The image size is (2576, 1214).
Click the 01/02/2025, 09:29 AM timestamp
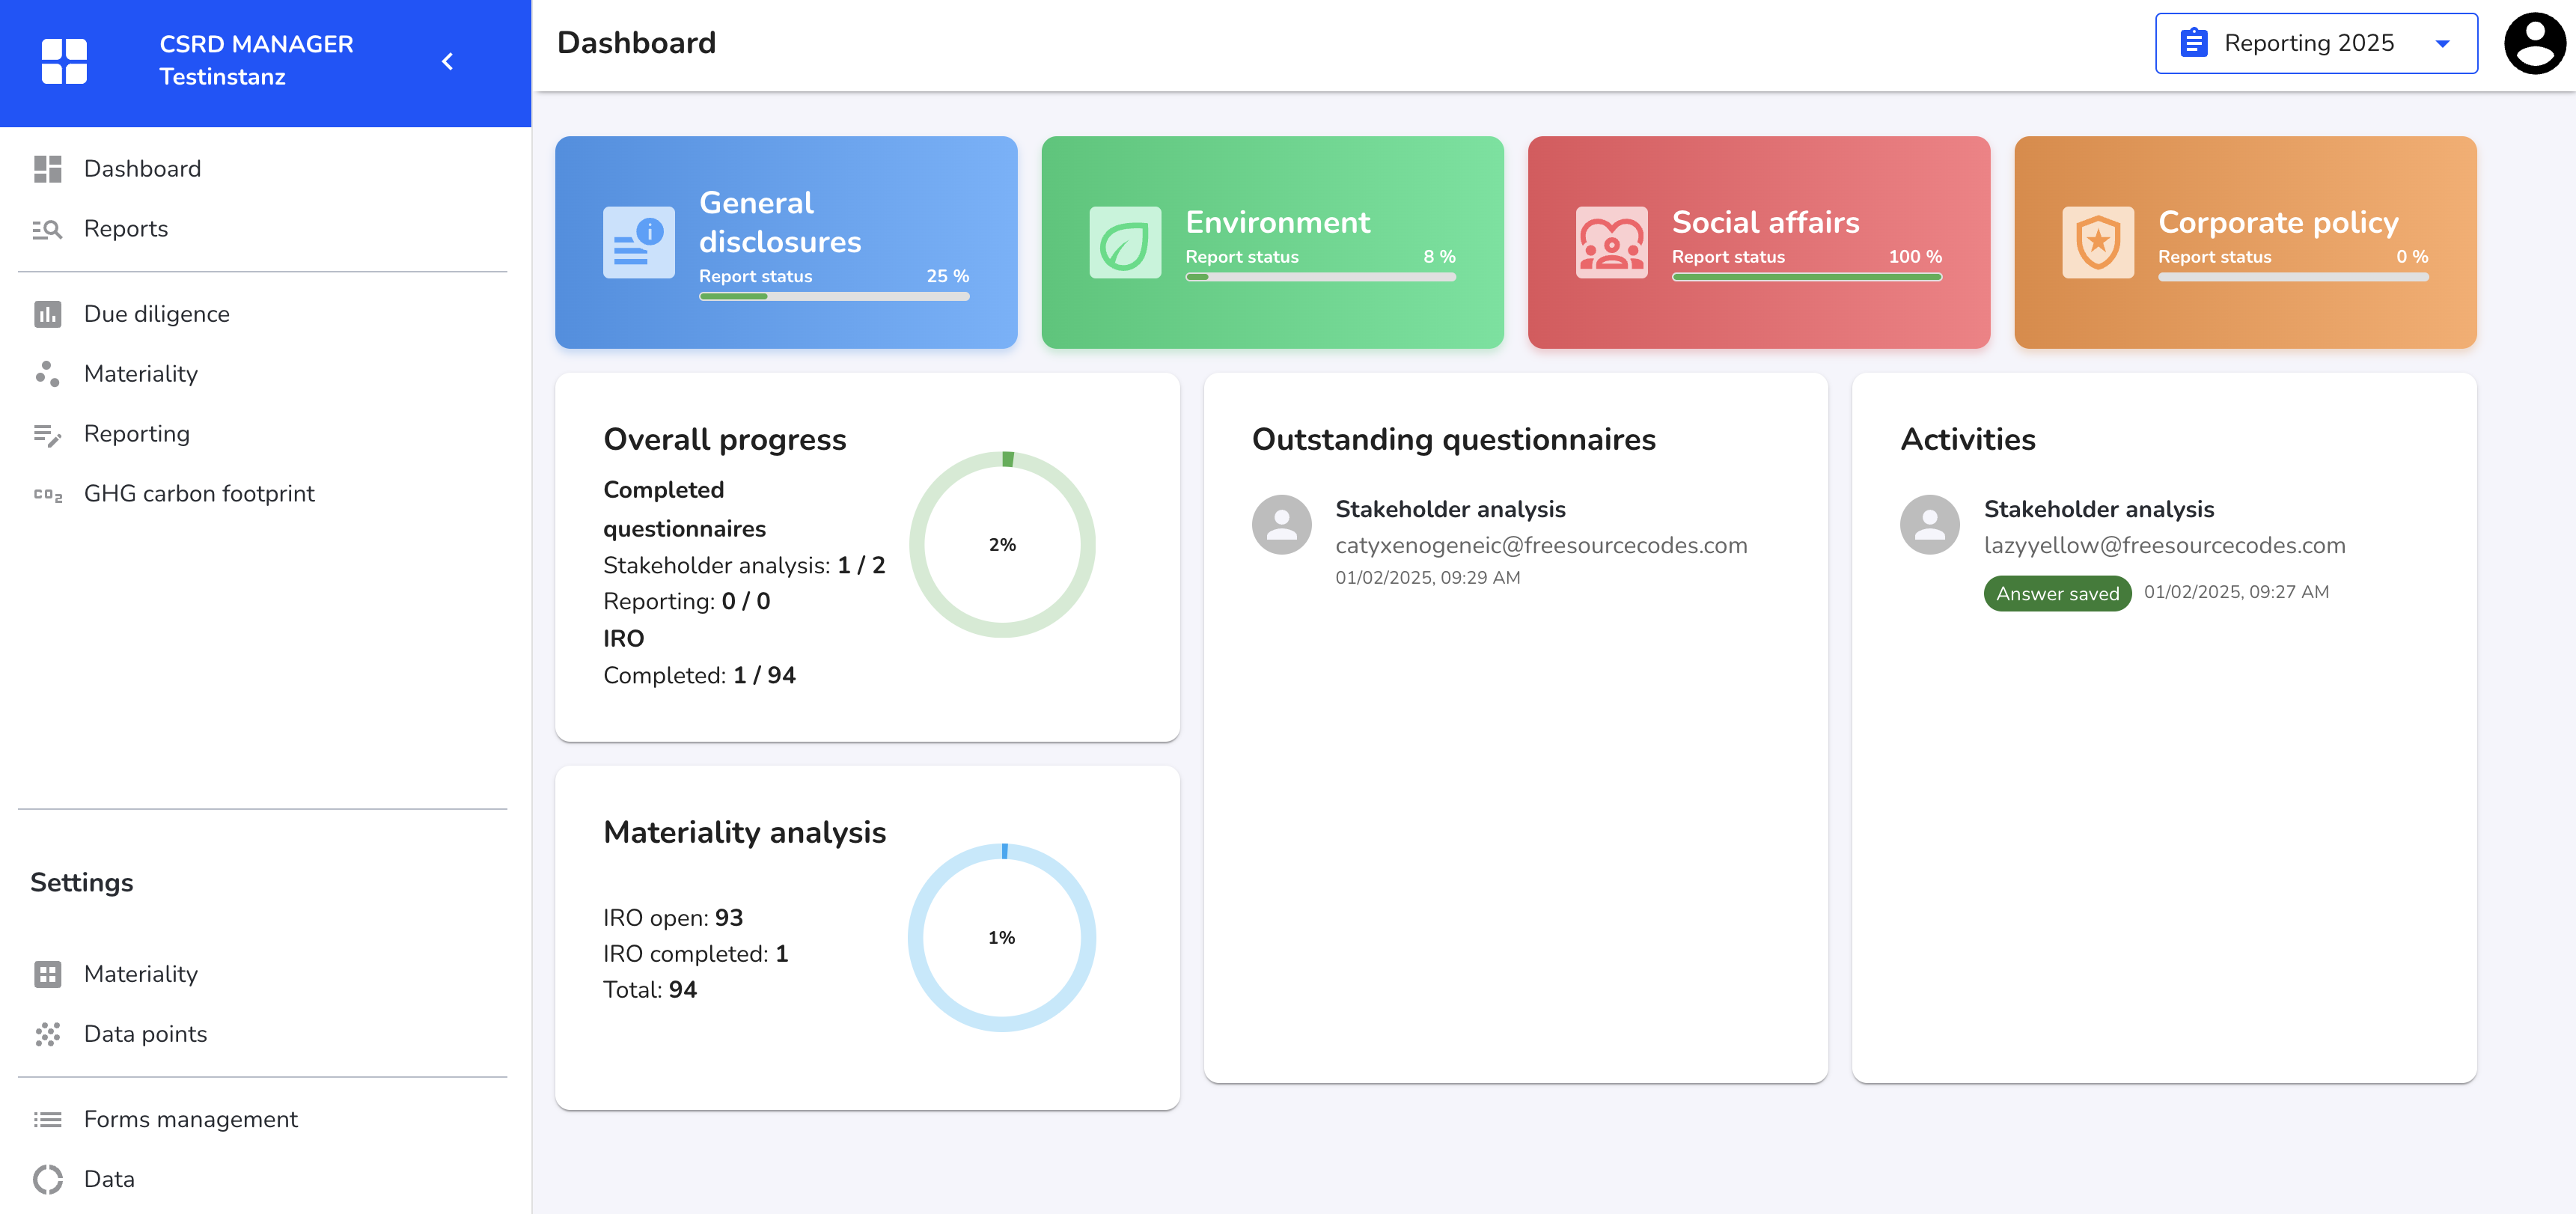[x=1427, y=578]
